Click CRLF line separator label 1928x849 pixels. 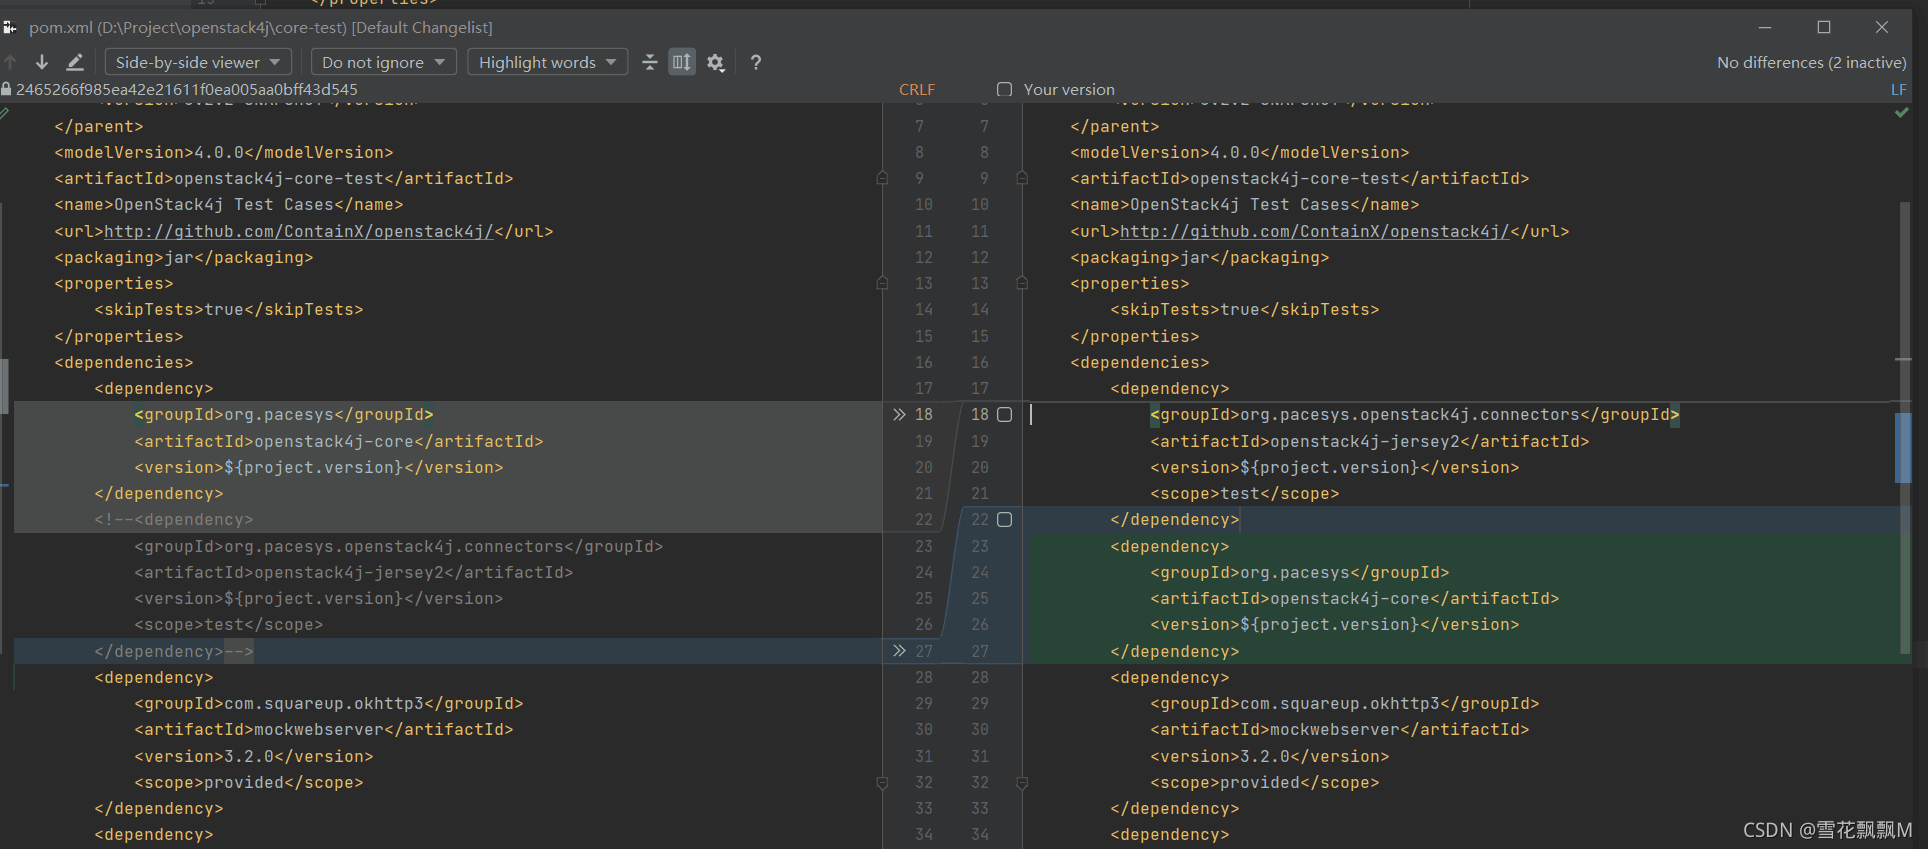(x=917, y=89)
